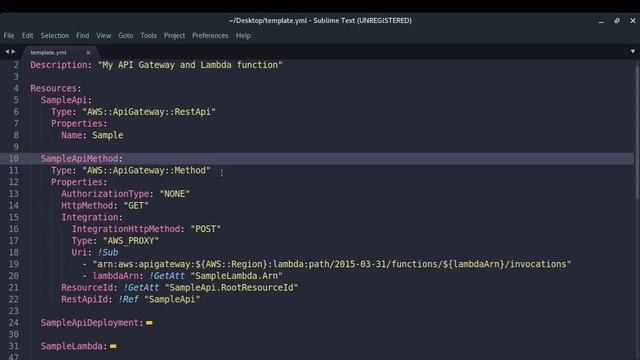Click the "lambdaArn" key on line 20
This screenshot has width=640, height=360.
[116, 276]
